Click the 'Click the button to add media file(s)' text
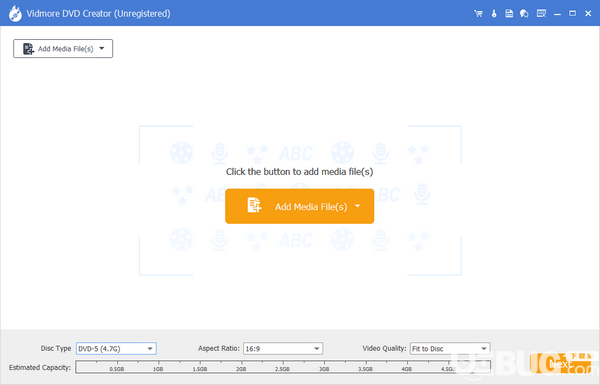This screenshot has height=385, width=600. pyautogui.click(x=299, y=172)
